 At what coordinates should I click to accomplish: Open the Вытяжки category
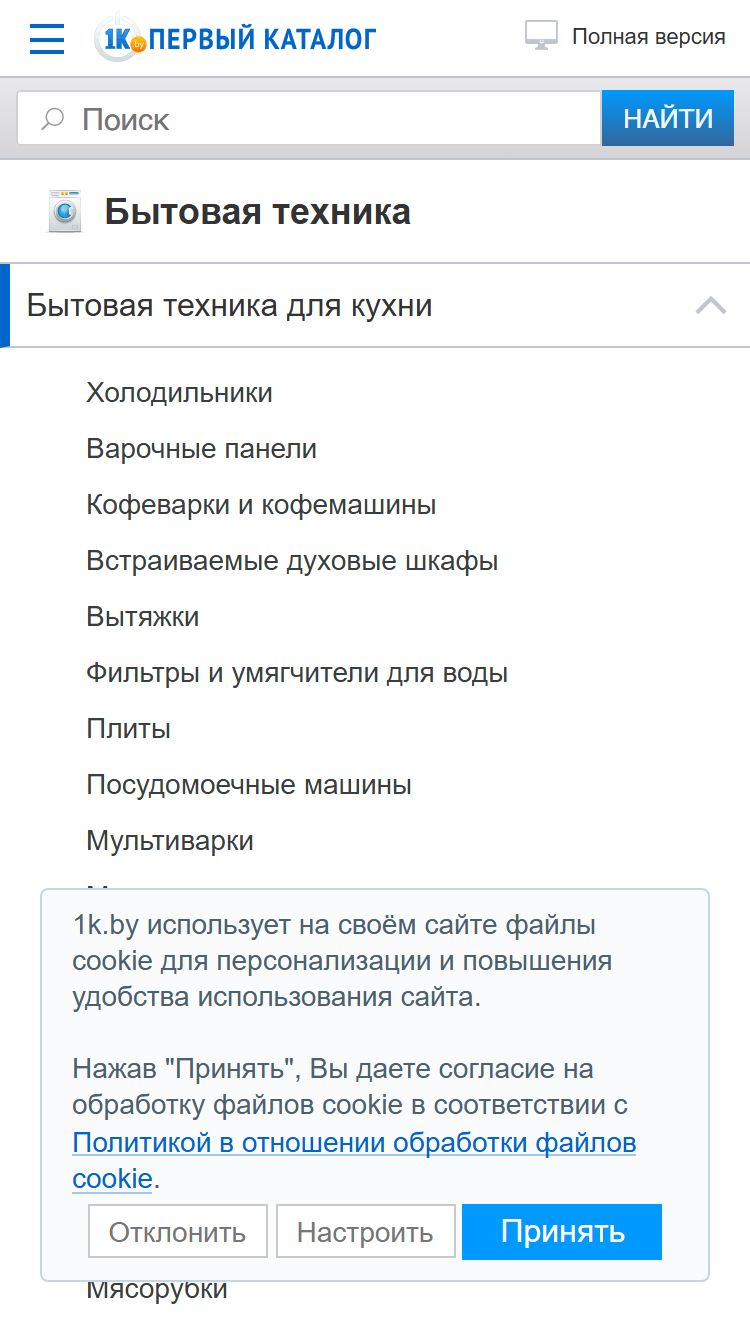(x=142, y=617)
